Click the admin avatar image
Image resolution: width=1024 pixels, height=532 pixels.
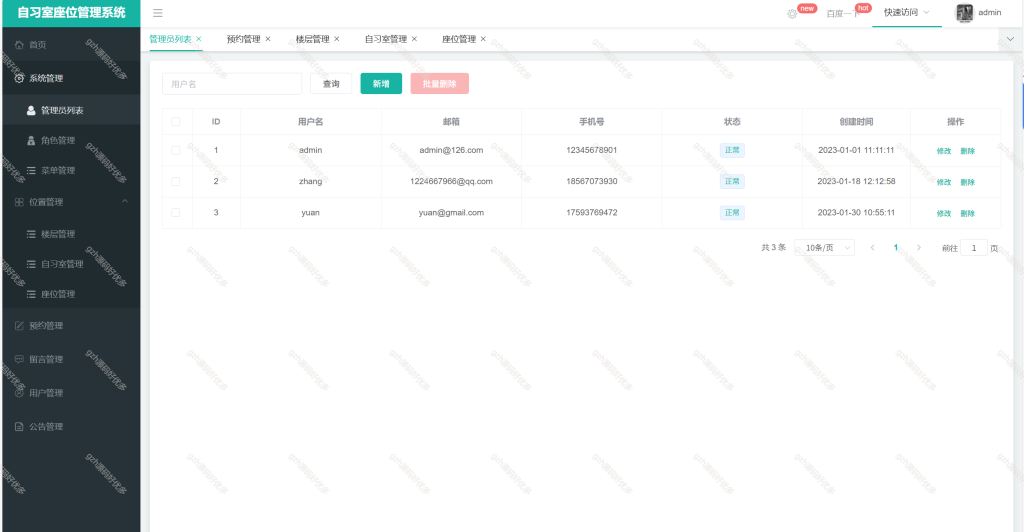pyautogui.click(x=965, y=13)
